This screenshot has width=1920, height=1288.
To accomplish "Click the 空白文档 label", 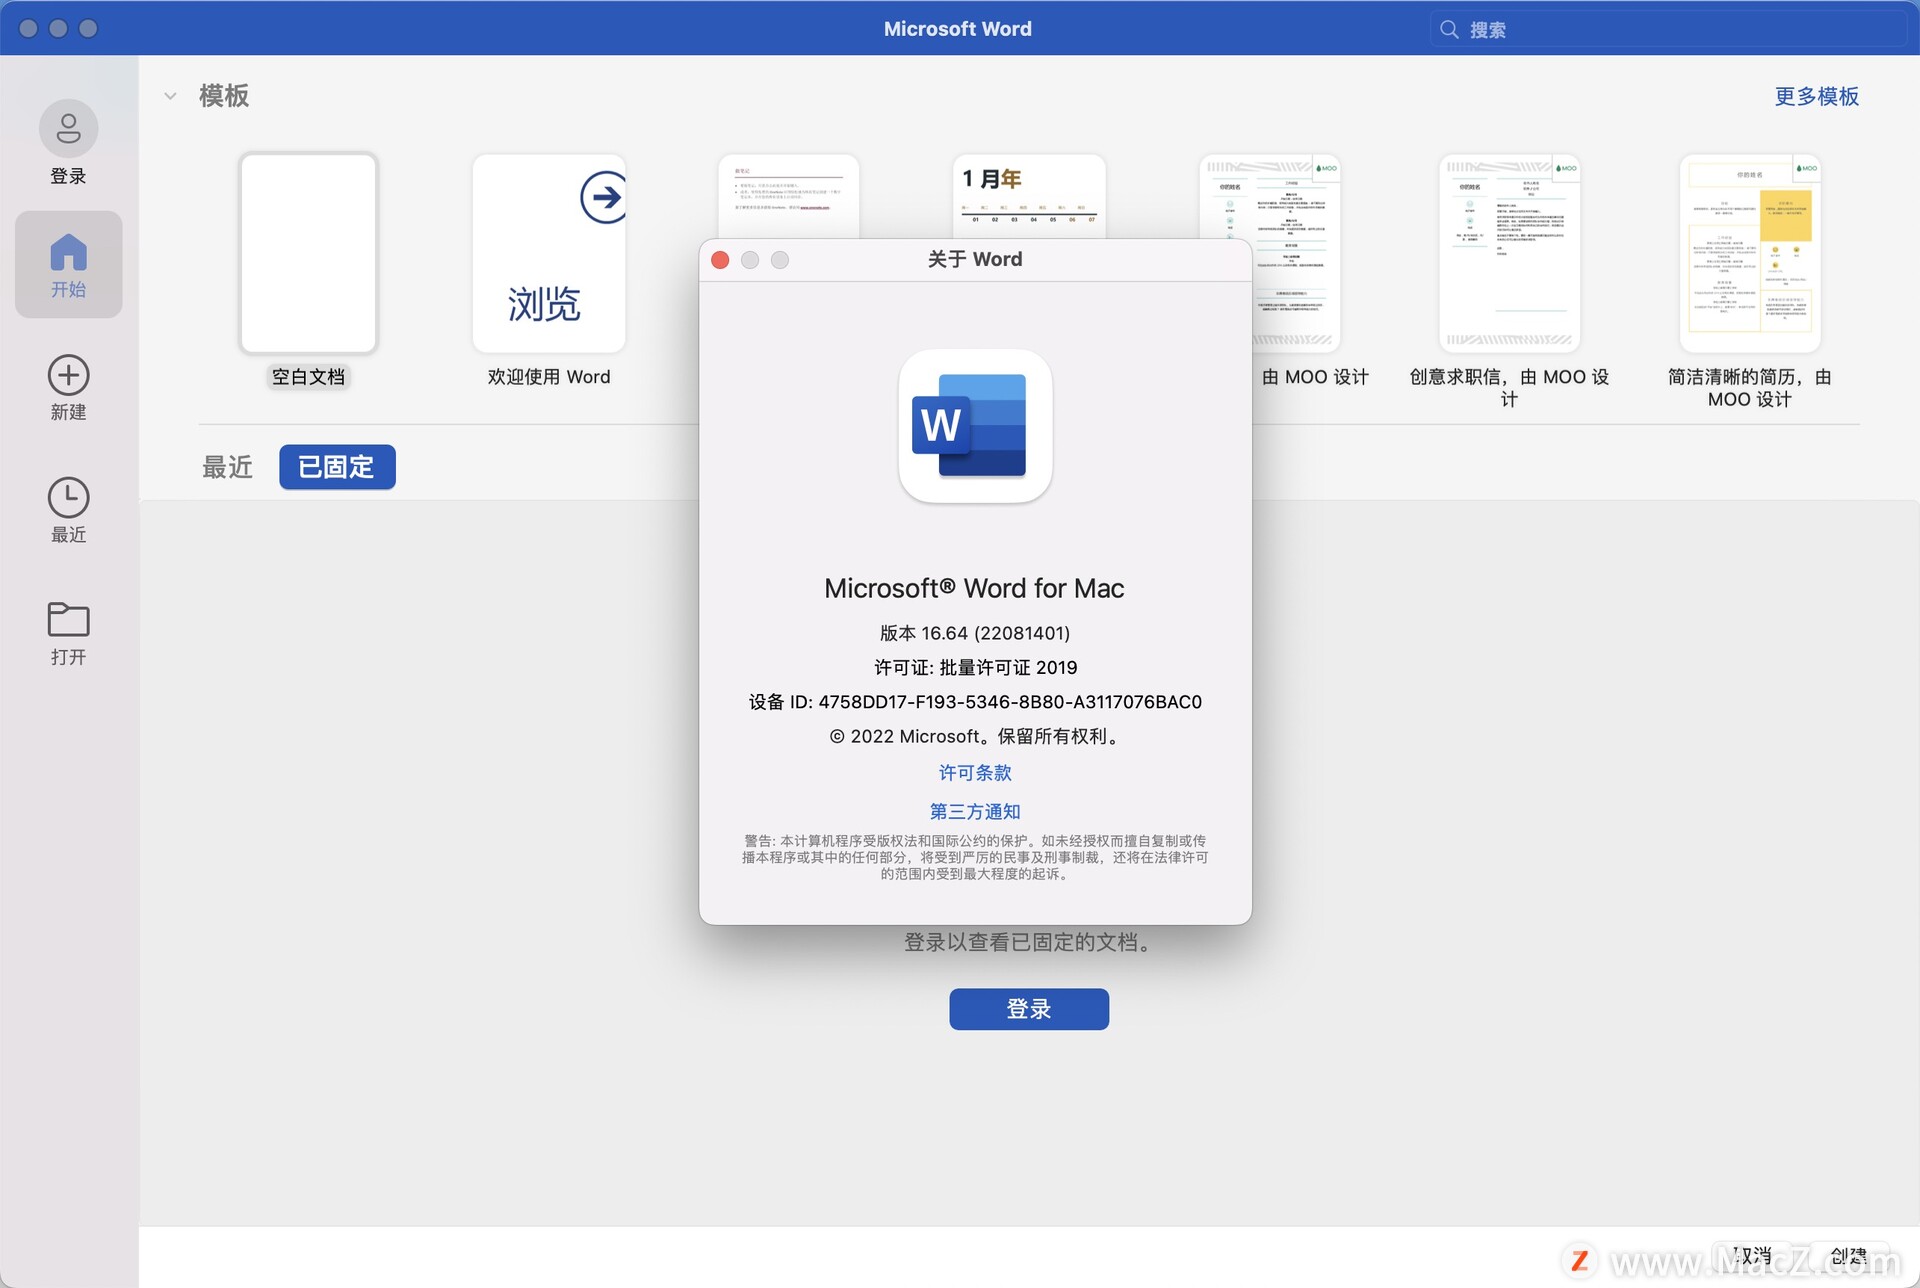I will pyautogui.click(x=308, y=377).
